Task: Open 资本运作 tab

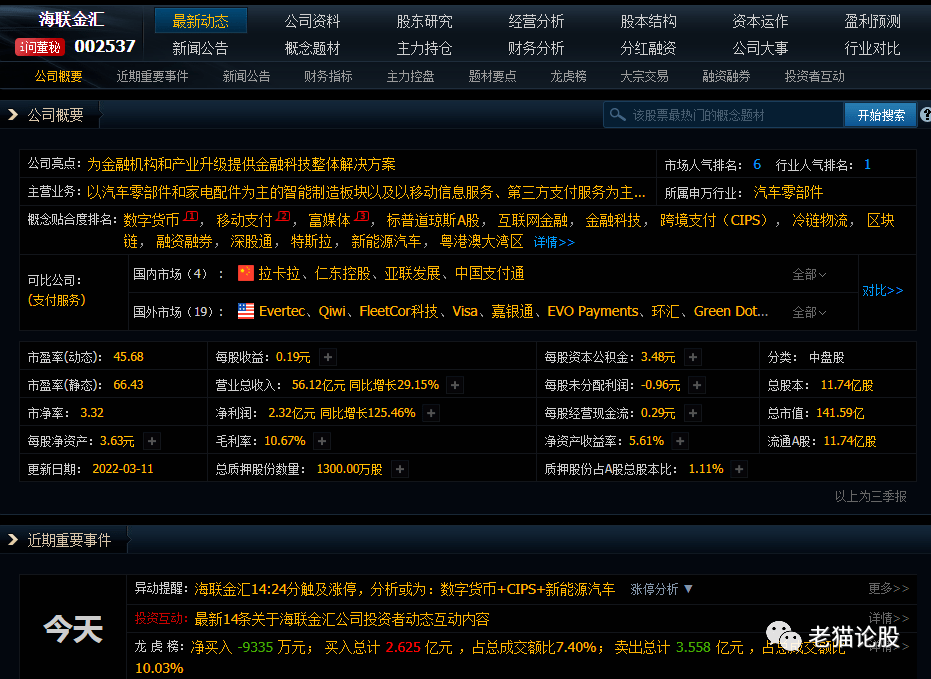Action: tap(760, 21)
